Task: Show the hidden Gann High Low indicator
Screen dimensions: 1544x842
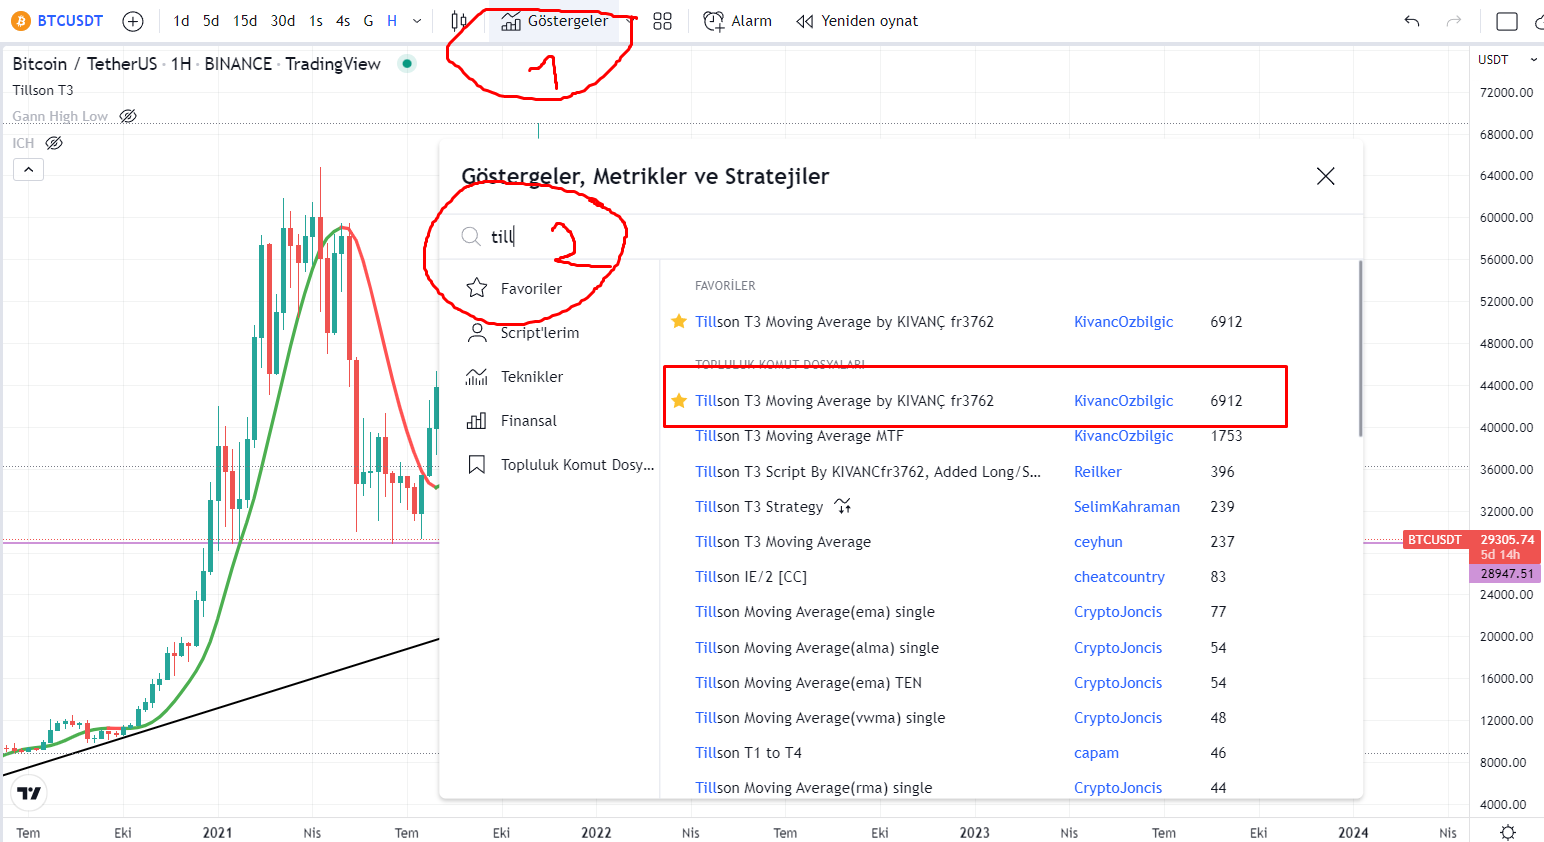Action: click(128, 116)
